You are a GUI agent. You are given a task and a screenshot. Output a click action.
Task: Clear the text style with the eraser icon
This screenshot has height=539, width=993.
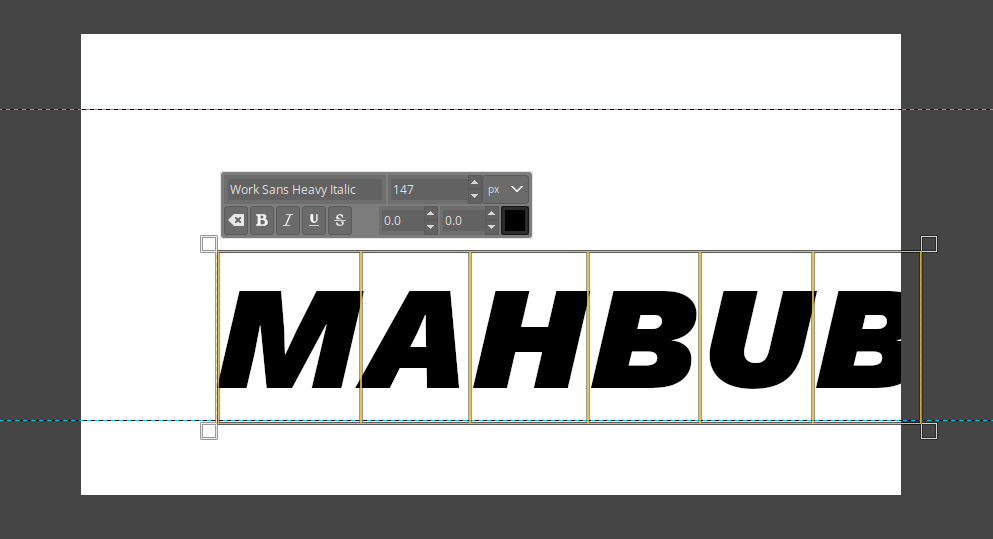tap(236, 220)
